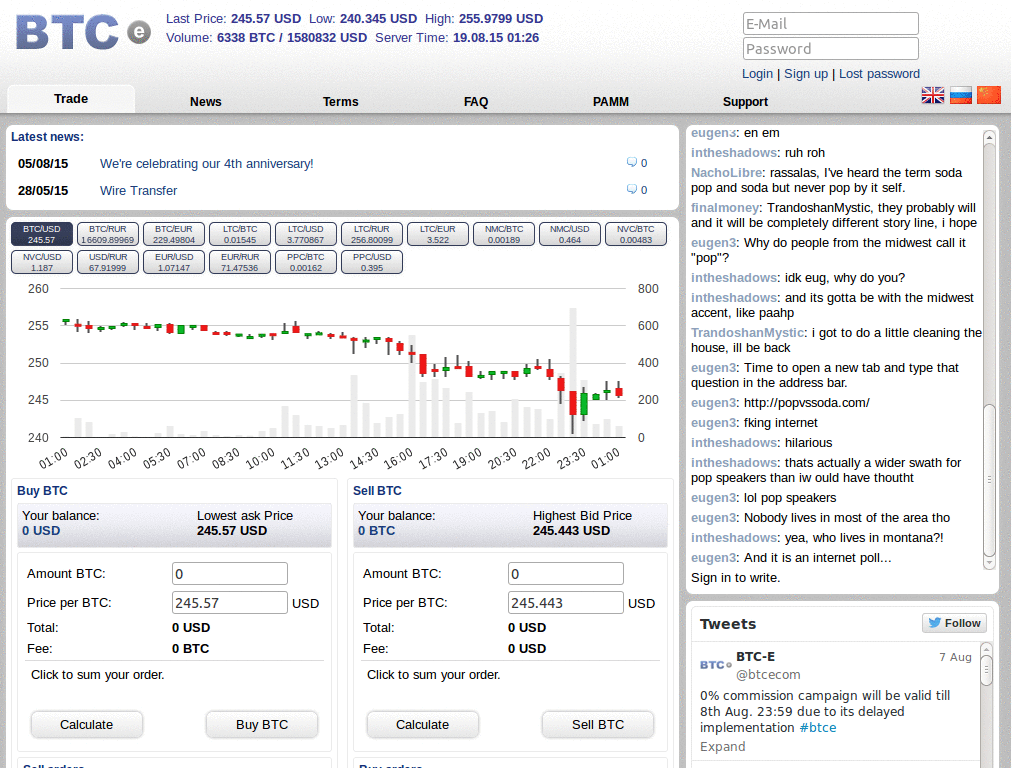Click Tweets panel scrollbar thumb
The image size is (1024, 768).
click(x=987, y=670)
